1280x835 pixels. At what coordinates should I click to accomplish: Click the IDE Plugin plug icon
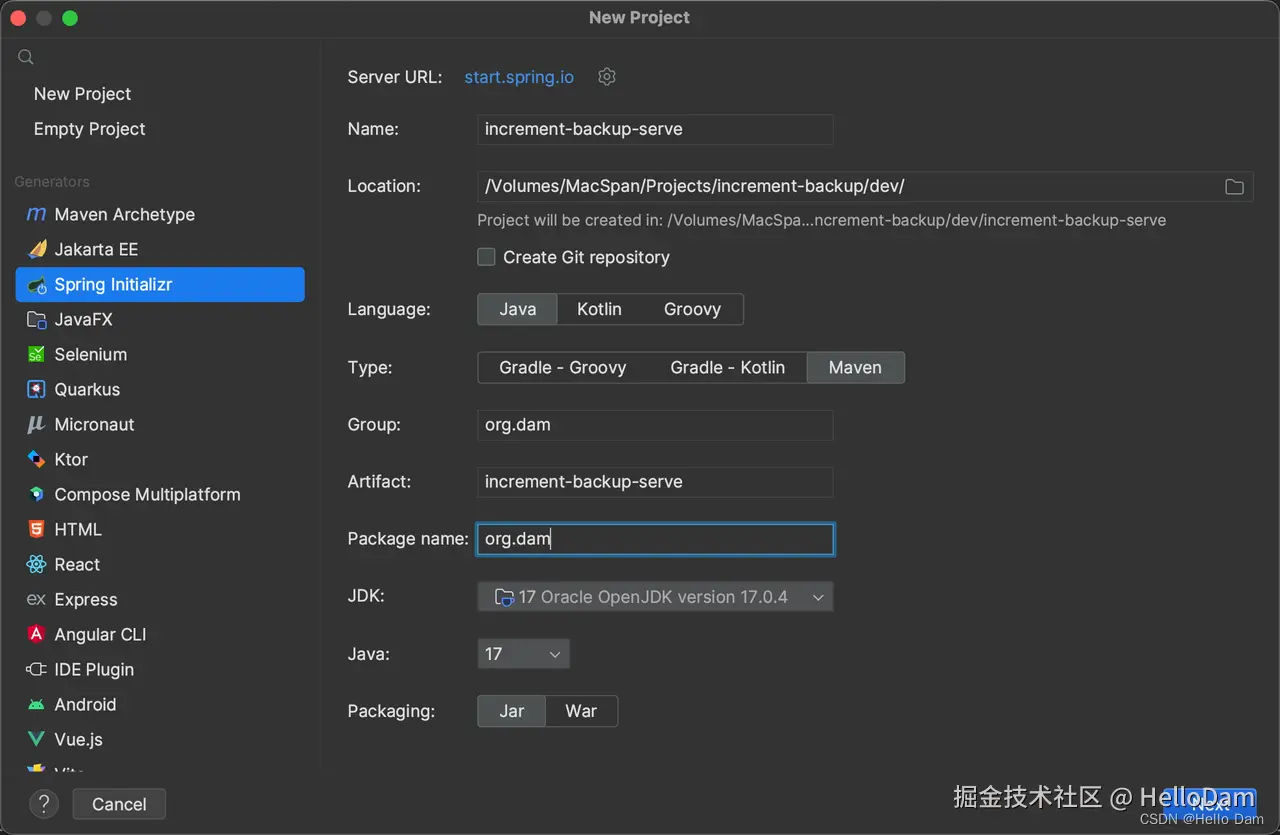(x=36, y=669)
